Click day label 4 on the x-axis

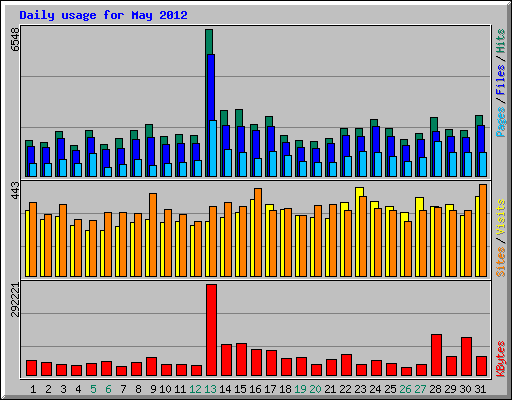[78, 389]
